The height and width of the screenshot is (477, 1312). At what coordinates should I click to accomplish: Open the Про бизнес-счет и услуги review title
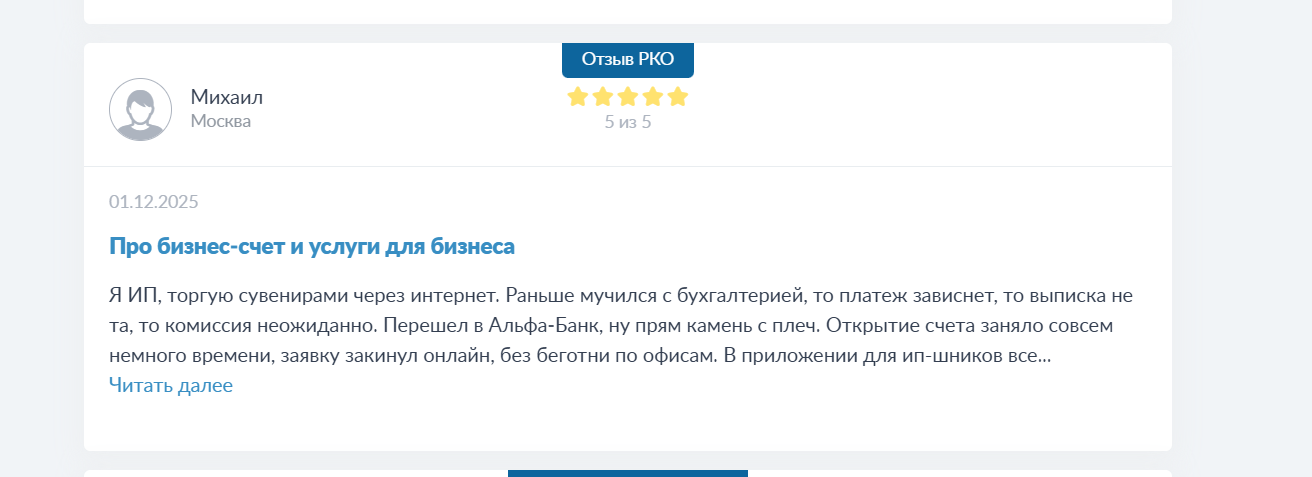point(311,246)
